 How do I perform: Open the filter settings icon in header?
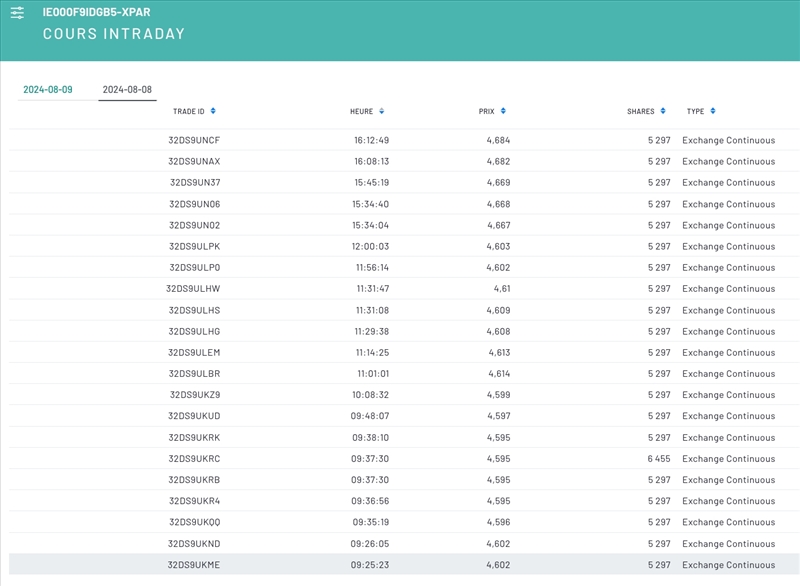(x=17, y=13)
